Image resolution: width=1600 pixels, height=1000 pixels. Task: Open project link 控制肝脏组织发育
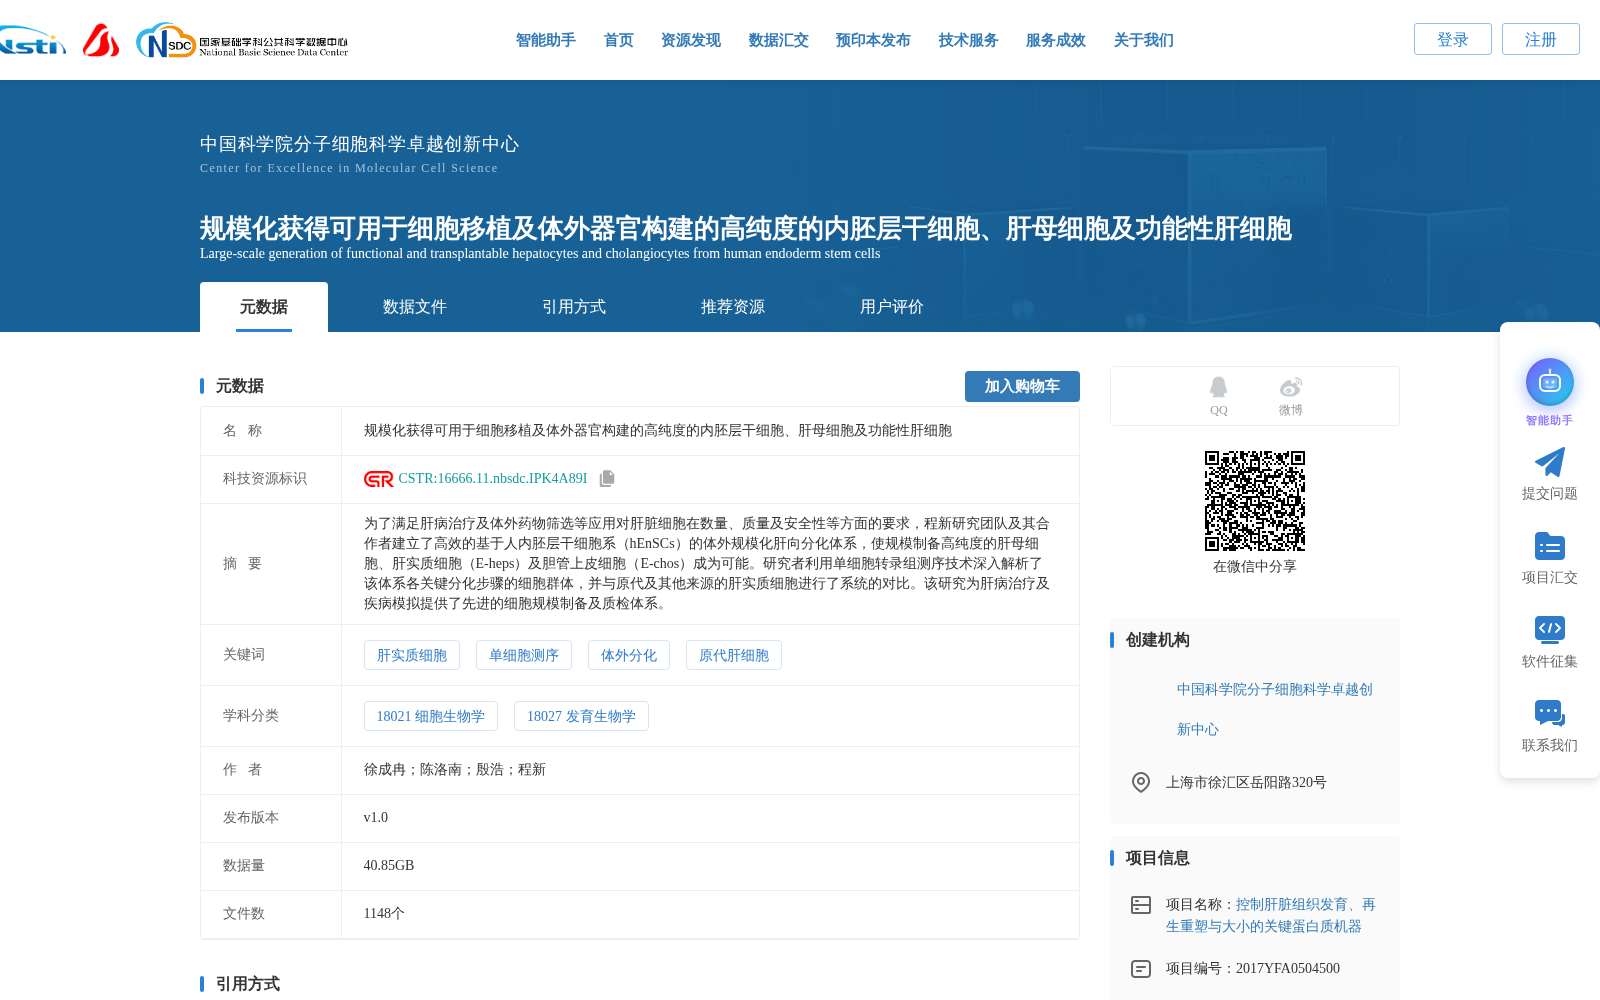click(x=1271, y=915)
